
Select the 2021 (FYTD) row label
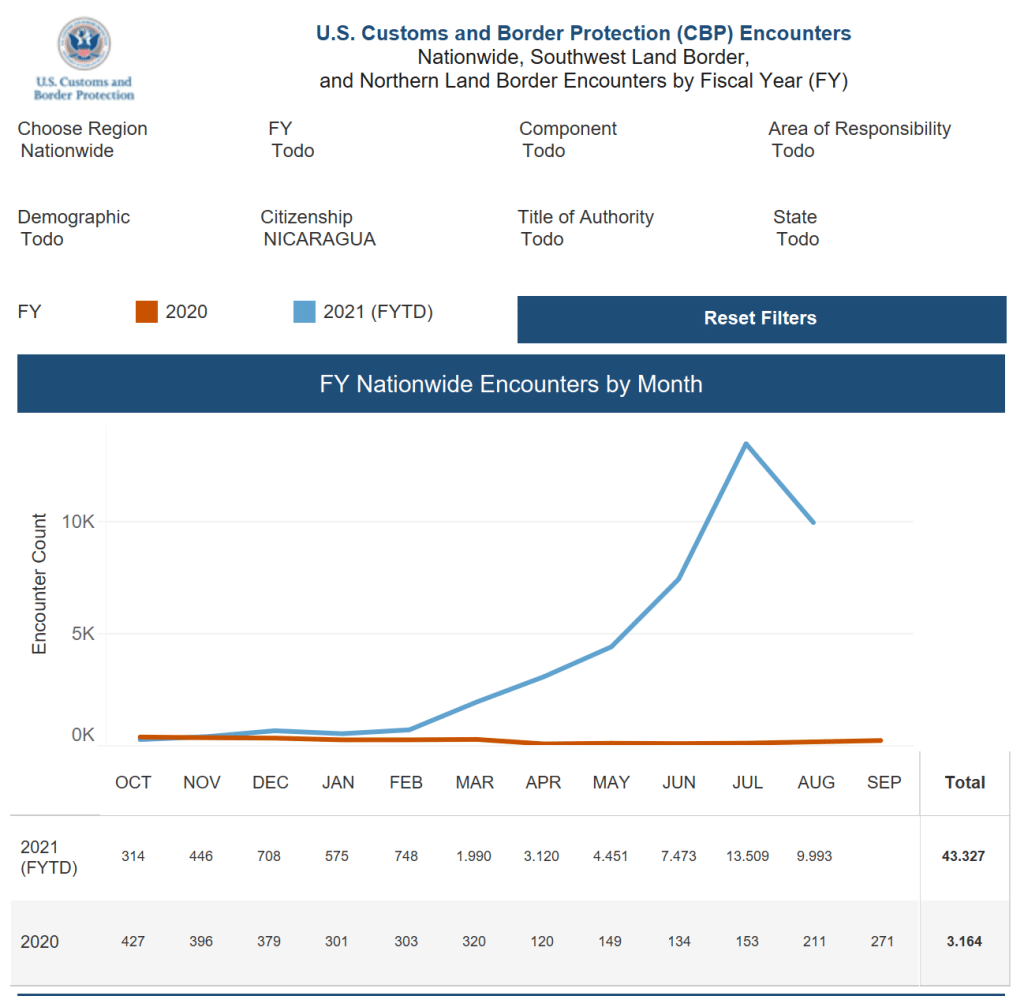[x=48, y=857]
